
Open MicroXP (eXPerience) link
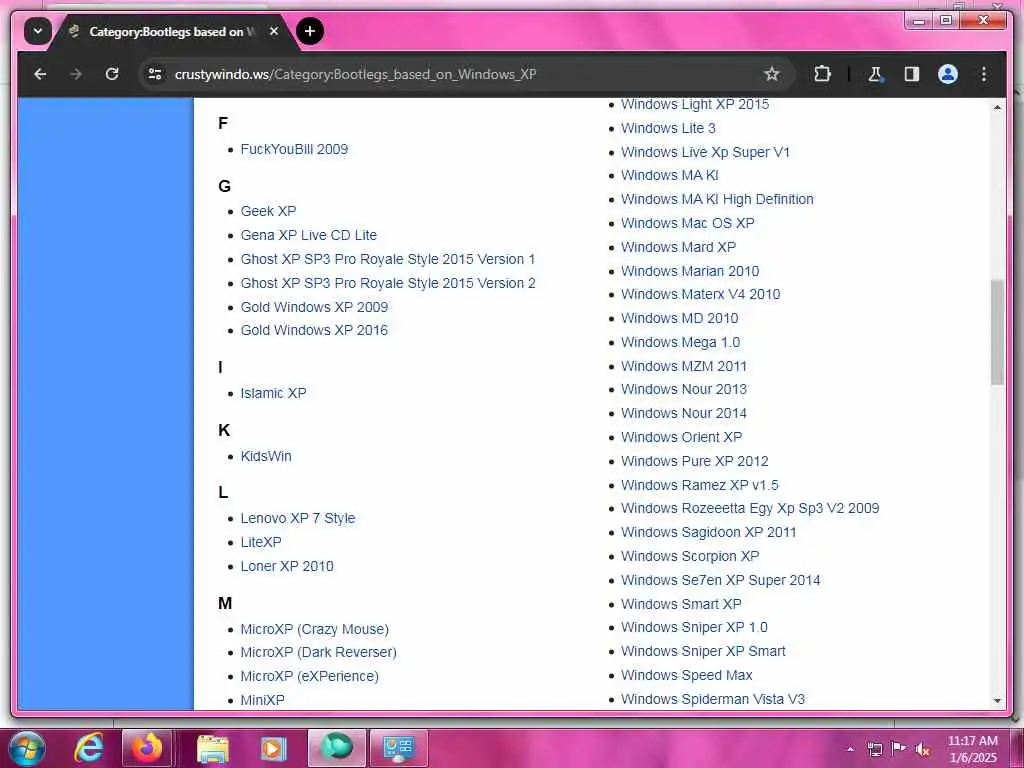pos(310,677)
